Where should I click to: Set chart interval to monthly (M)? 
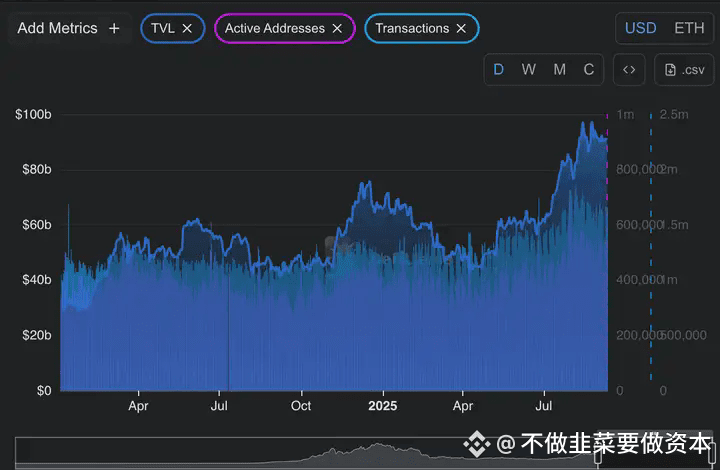(559, 70)
